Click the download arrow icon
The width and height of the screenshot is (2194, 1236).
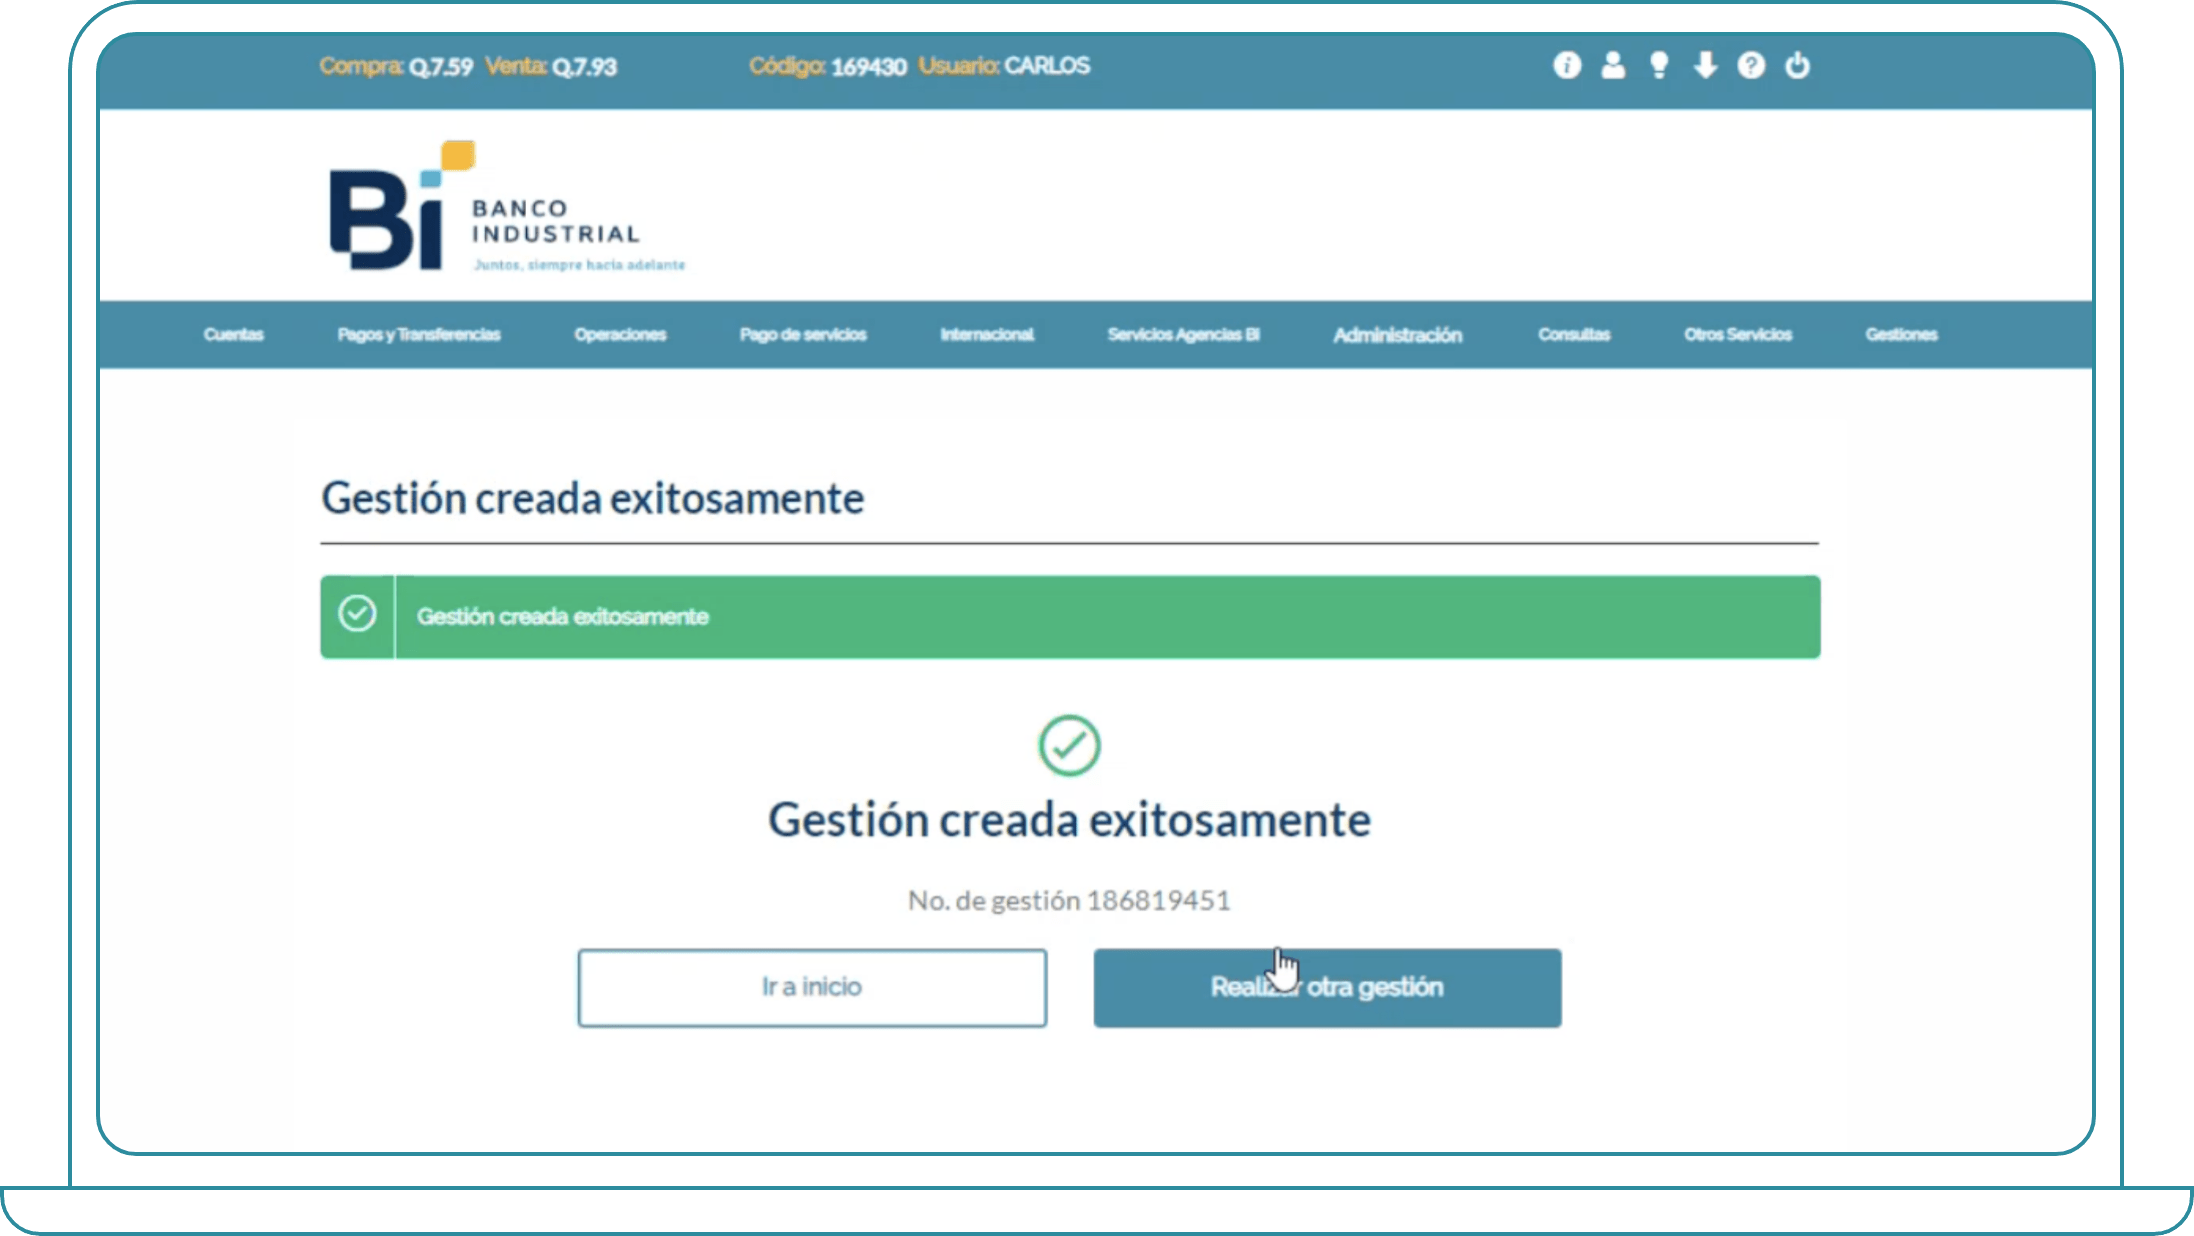coord(1705,65)
